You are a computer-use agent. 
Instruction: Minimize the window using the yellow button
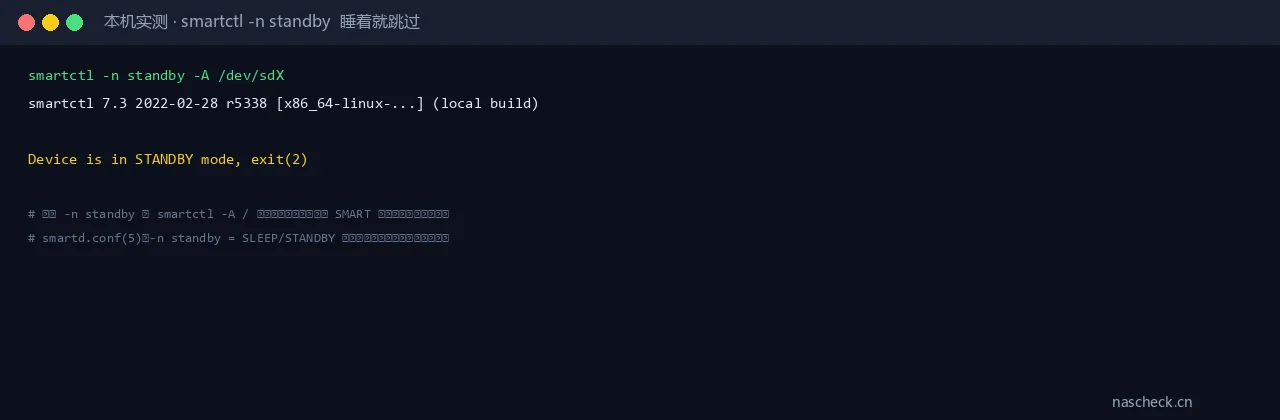50,22
